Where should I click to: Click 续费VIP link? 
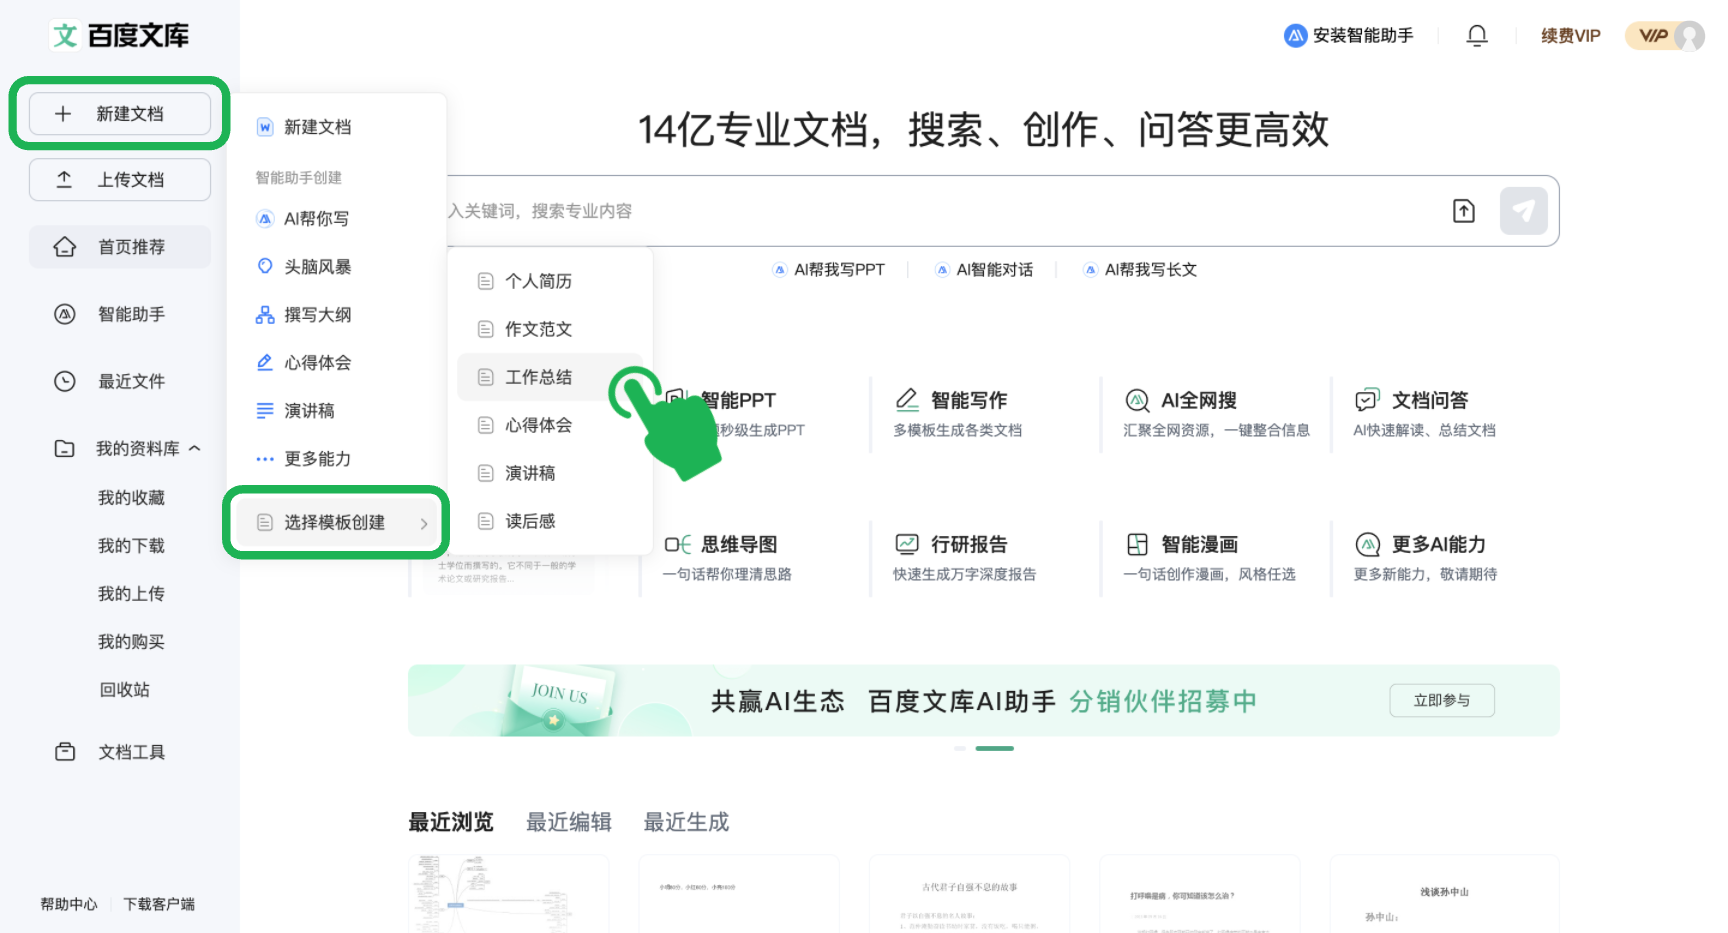coord(1570,36)
